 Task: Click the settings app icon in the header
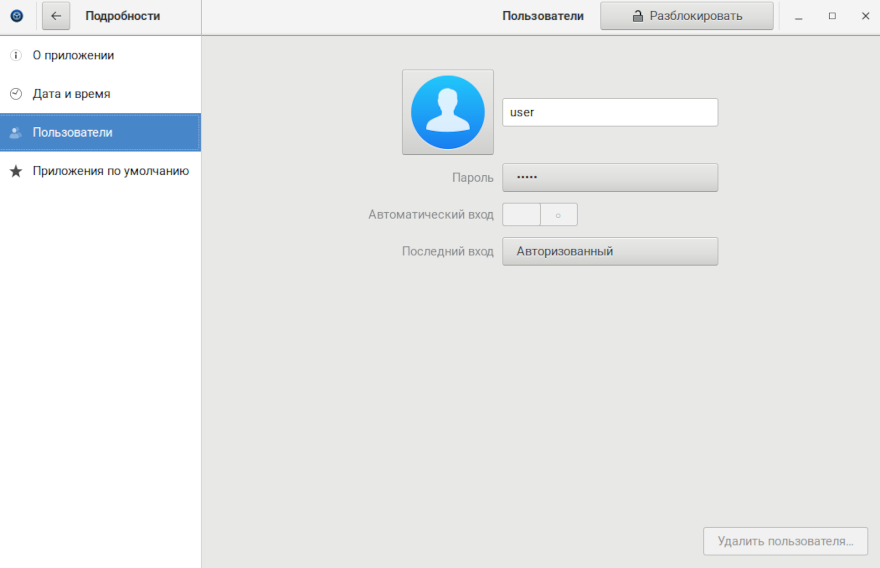click(x=16, y=16)
